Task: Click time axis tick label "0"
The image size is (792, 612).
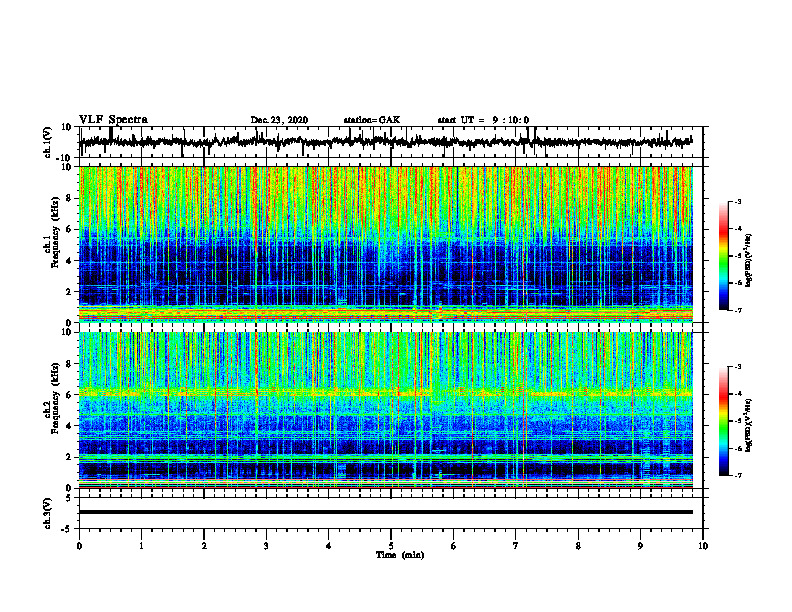Action: pyautogui.click(x=79, y=546)
